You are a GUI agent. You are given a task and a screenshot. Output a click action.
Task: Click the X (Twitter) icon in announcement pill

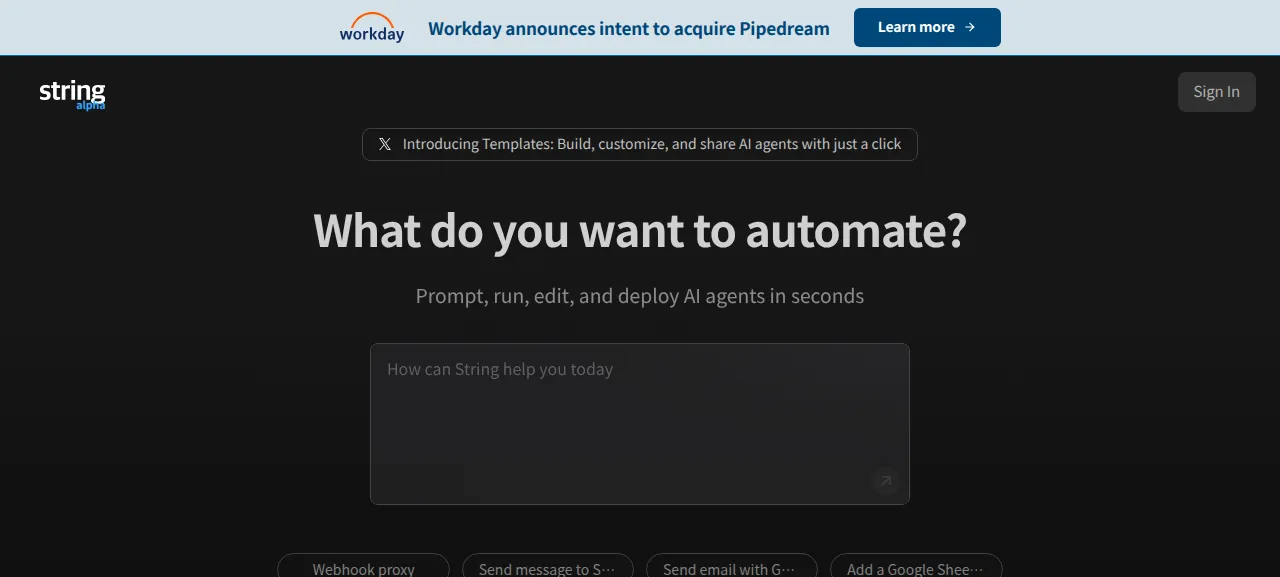pos(385,144)
